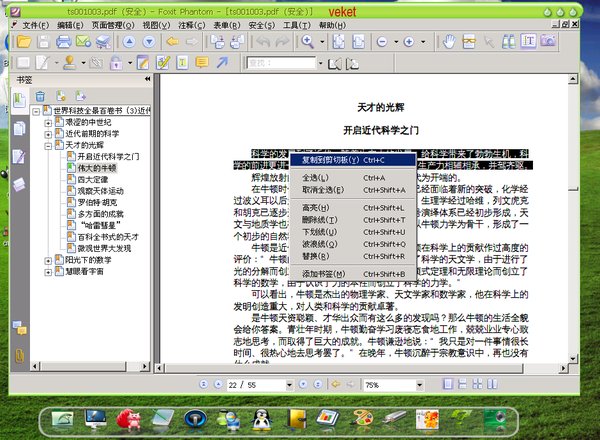
Task: Expand the 阳光下的数学 bookmark node
Action: click(x=48, y=260)
